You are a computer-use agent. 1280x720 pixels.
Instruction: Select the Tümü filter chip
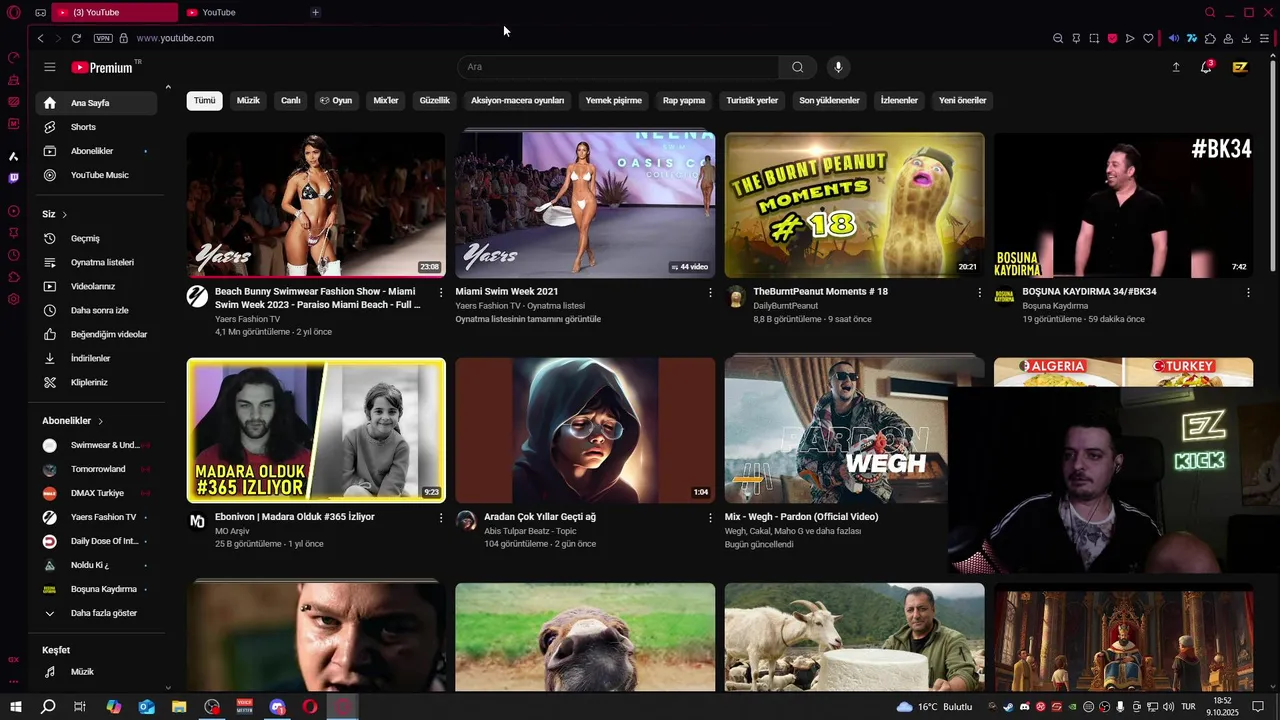204,100
